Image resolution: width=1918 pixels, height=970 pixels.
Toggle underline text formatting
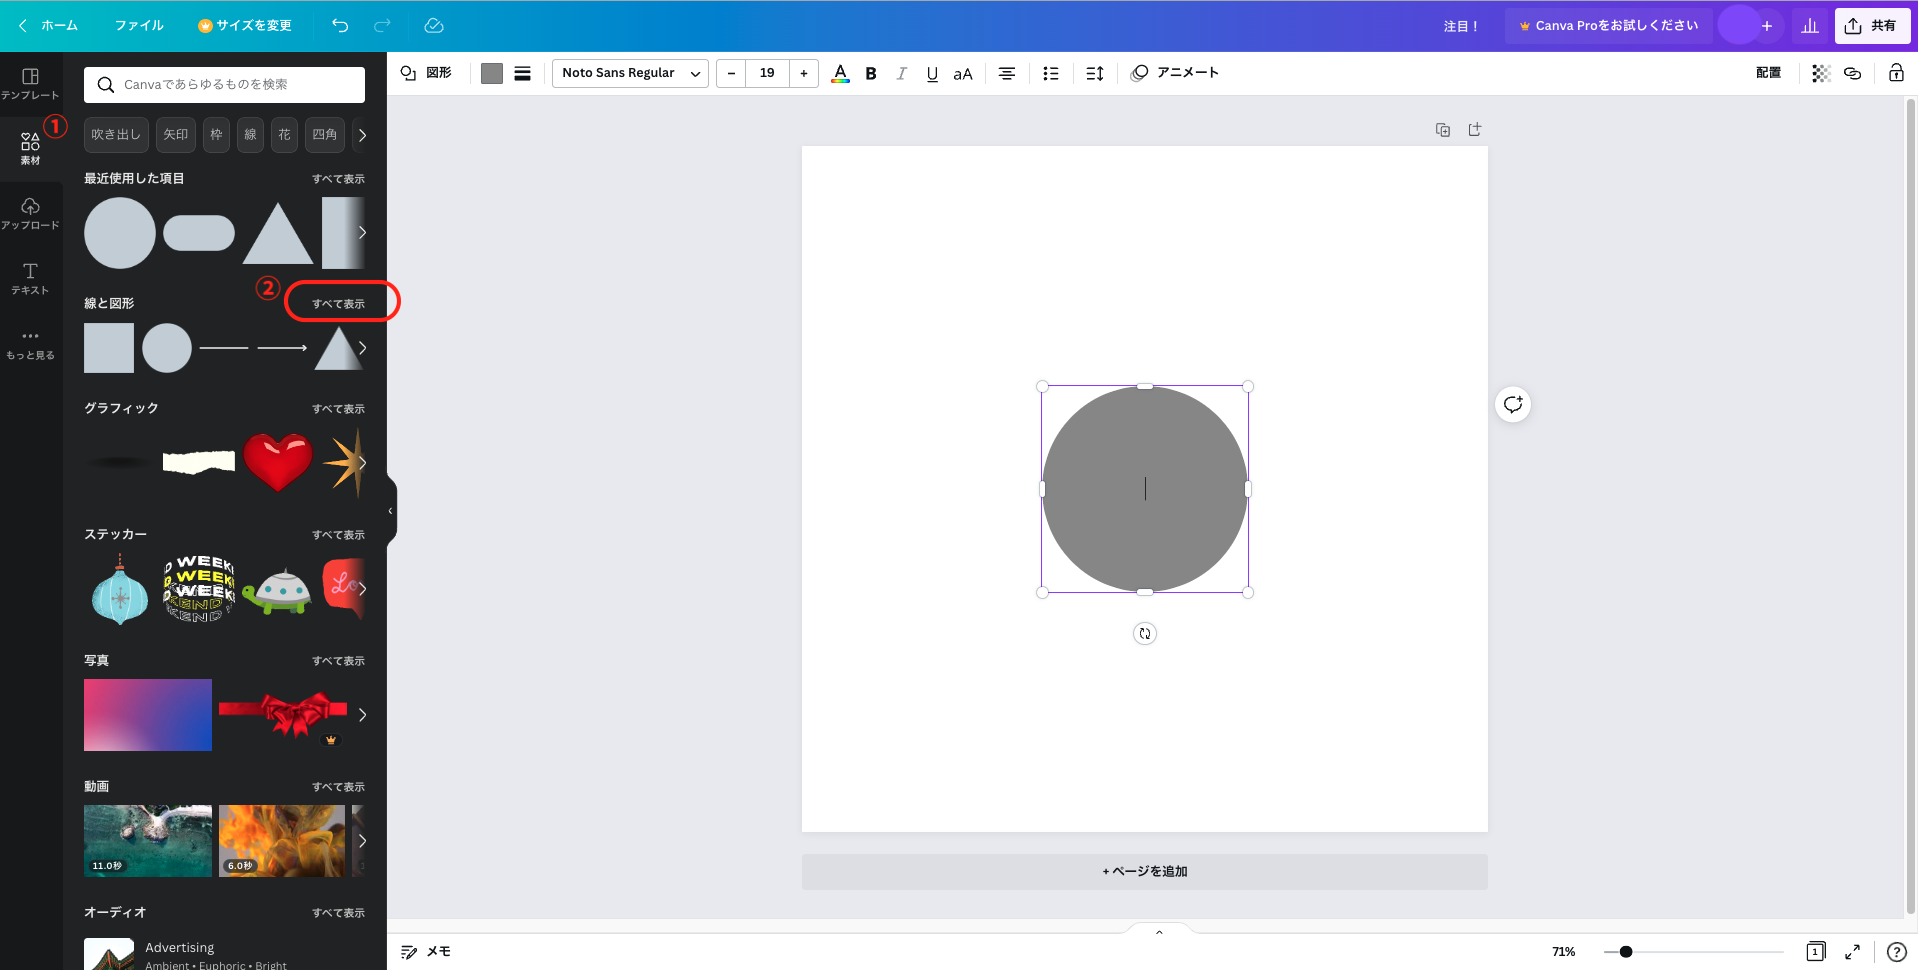[931, 73]
